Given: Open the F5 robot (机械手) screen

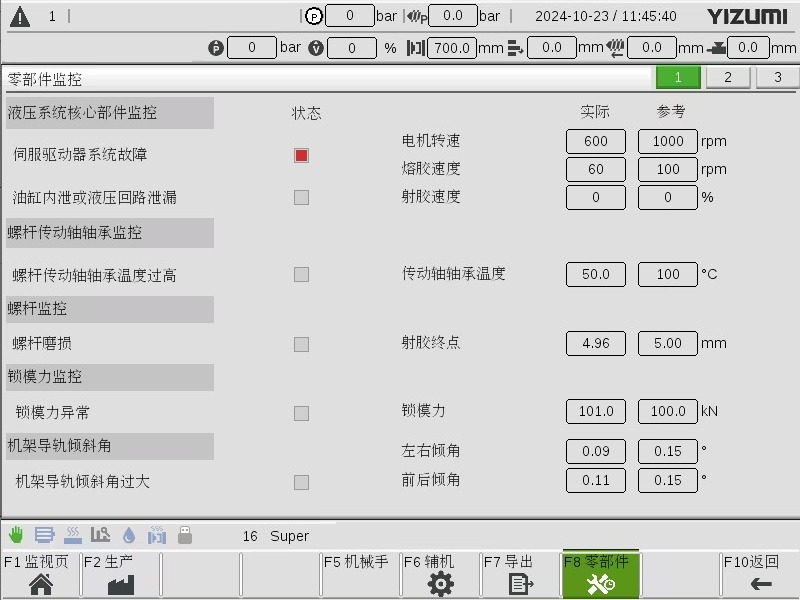Looking at the screenshot, I should tap(358, 578).
